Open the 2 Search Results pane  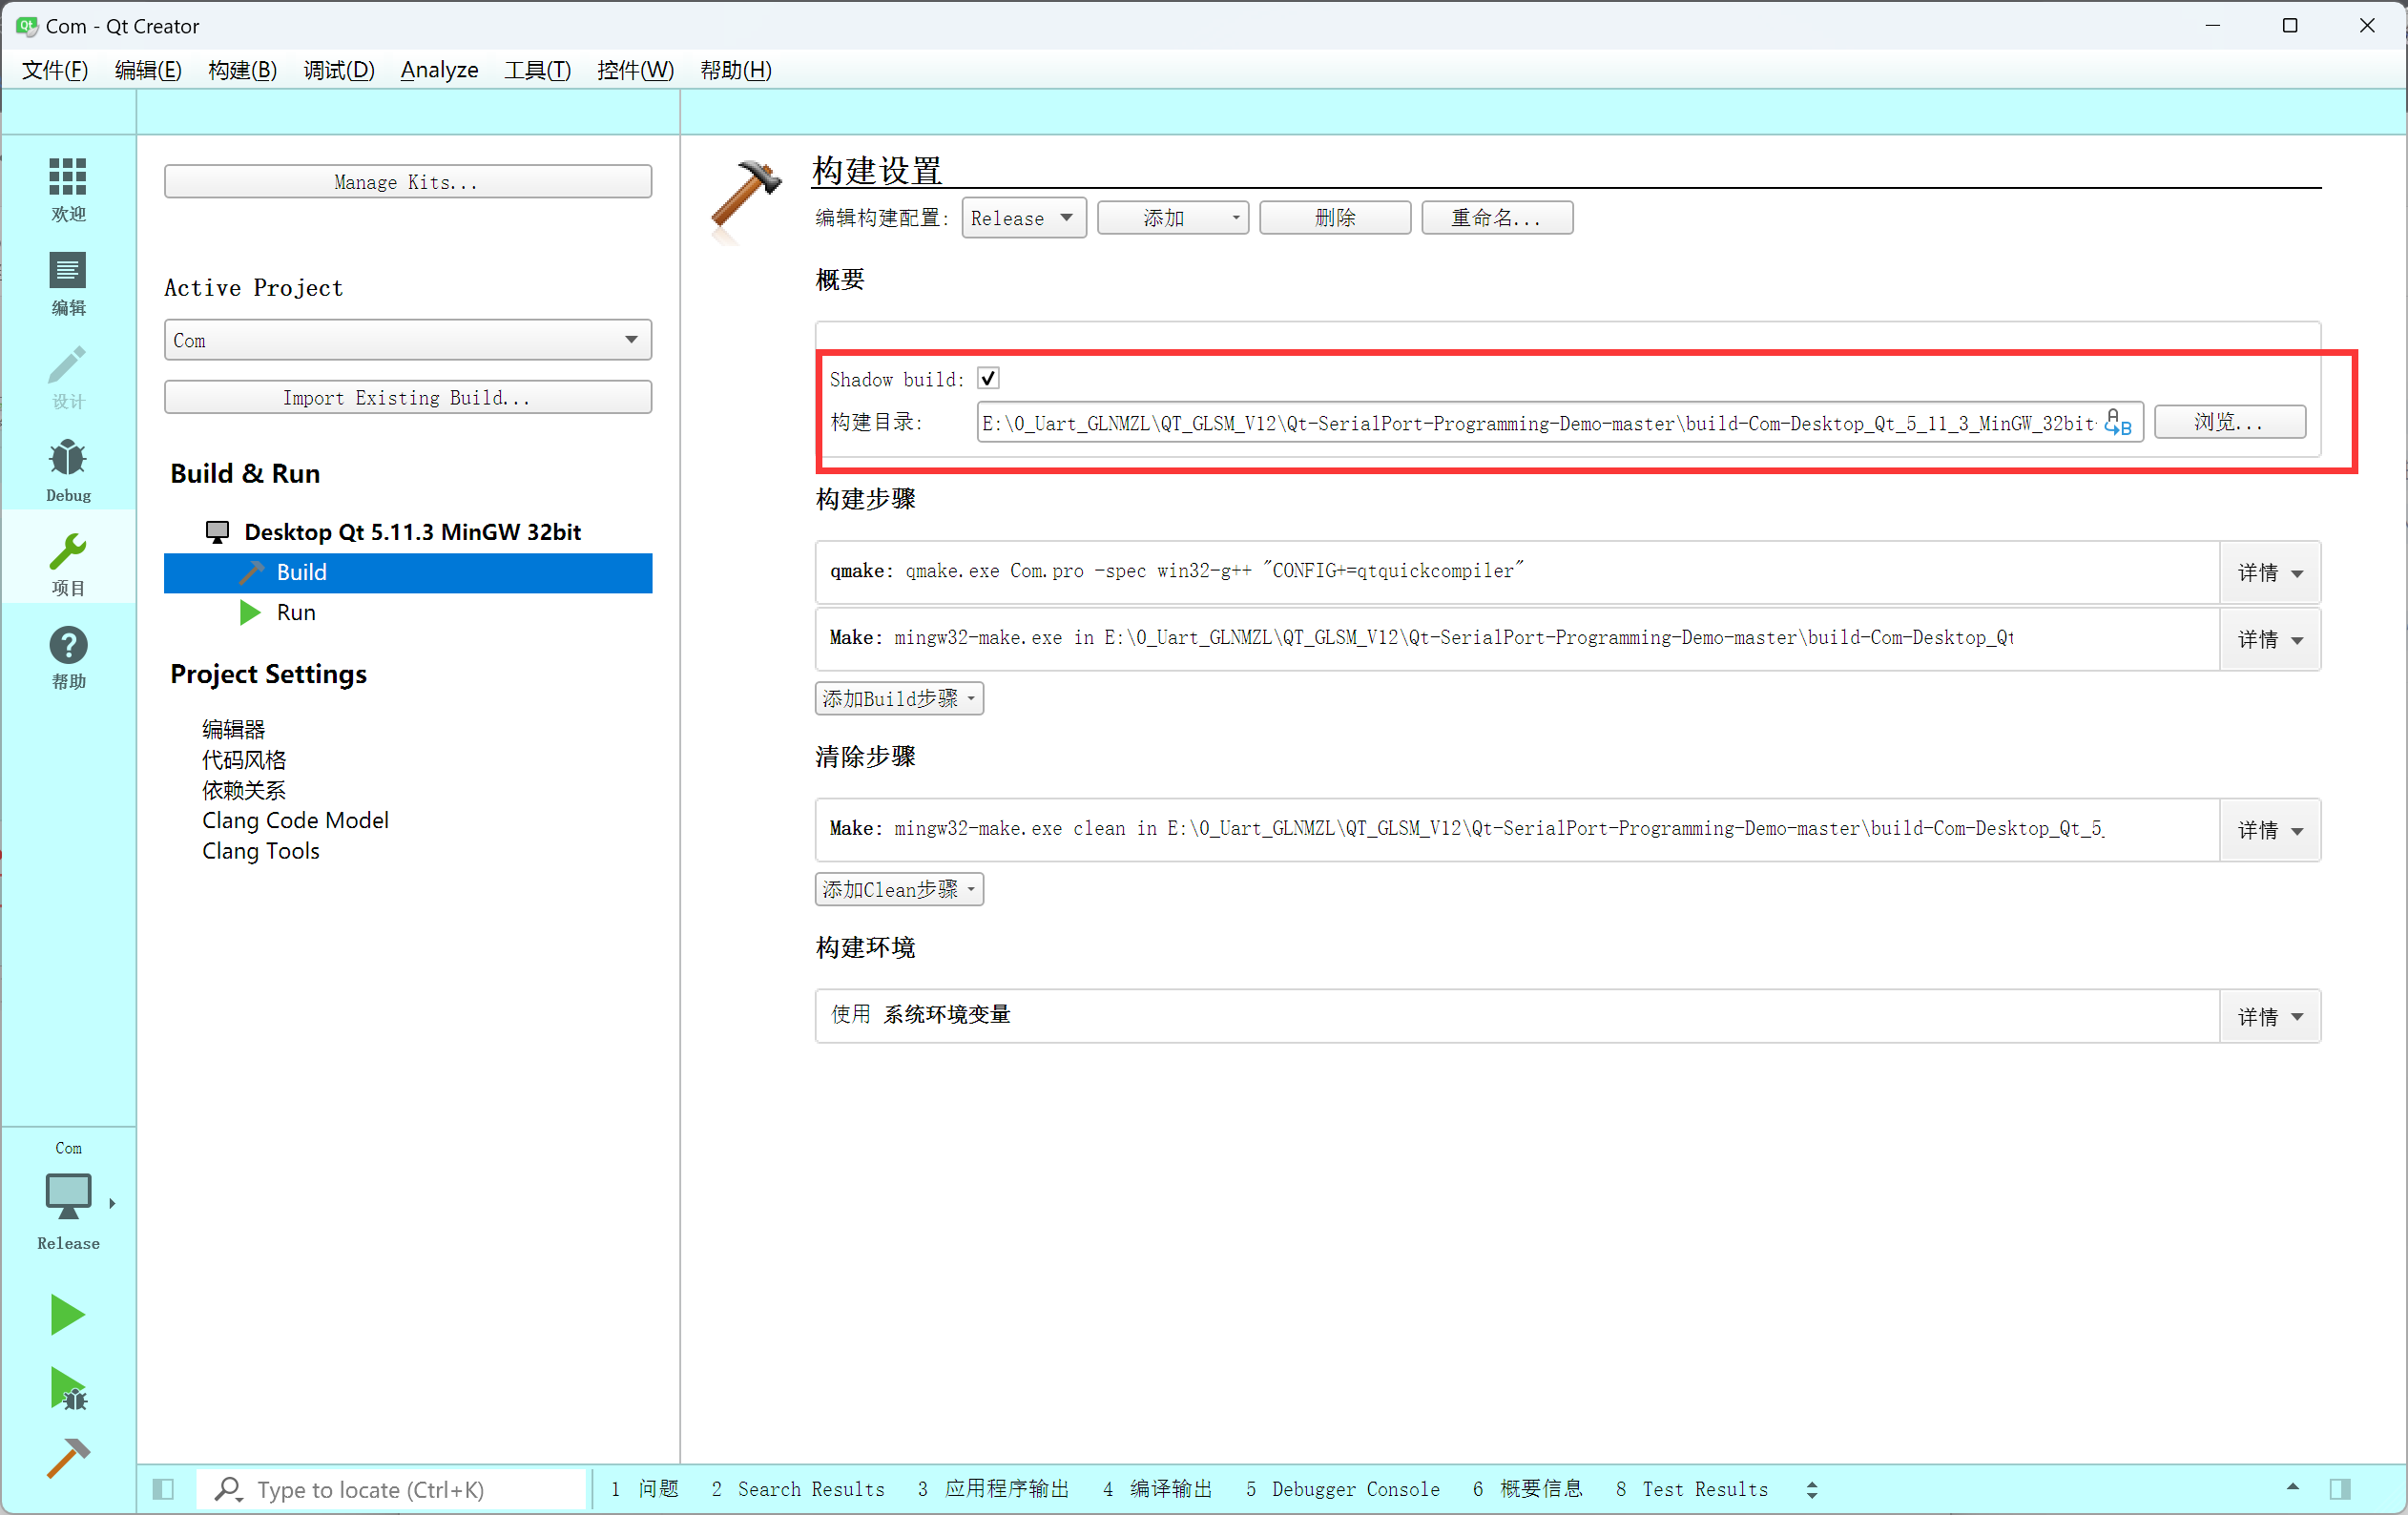coord(798,1489)
